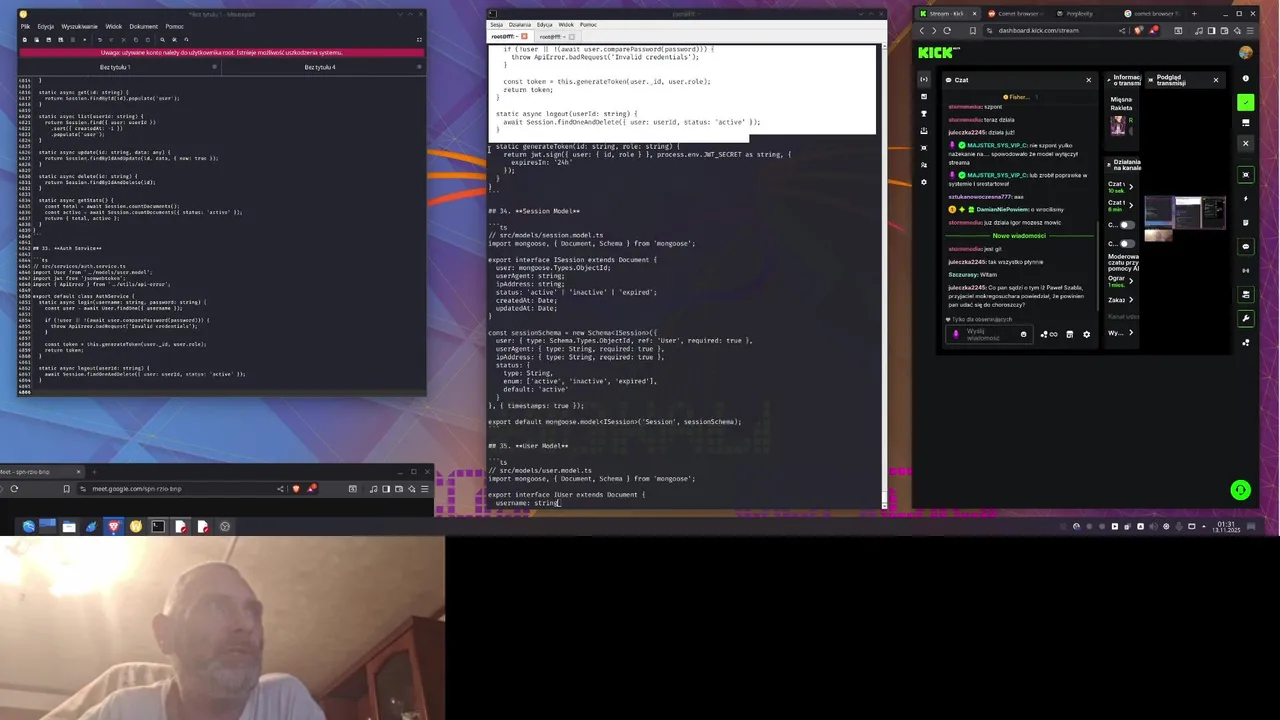The image size is (1280, 720).
Task: Click the Find icon in Mousepad toolbar
Action: click(162, 39)
